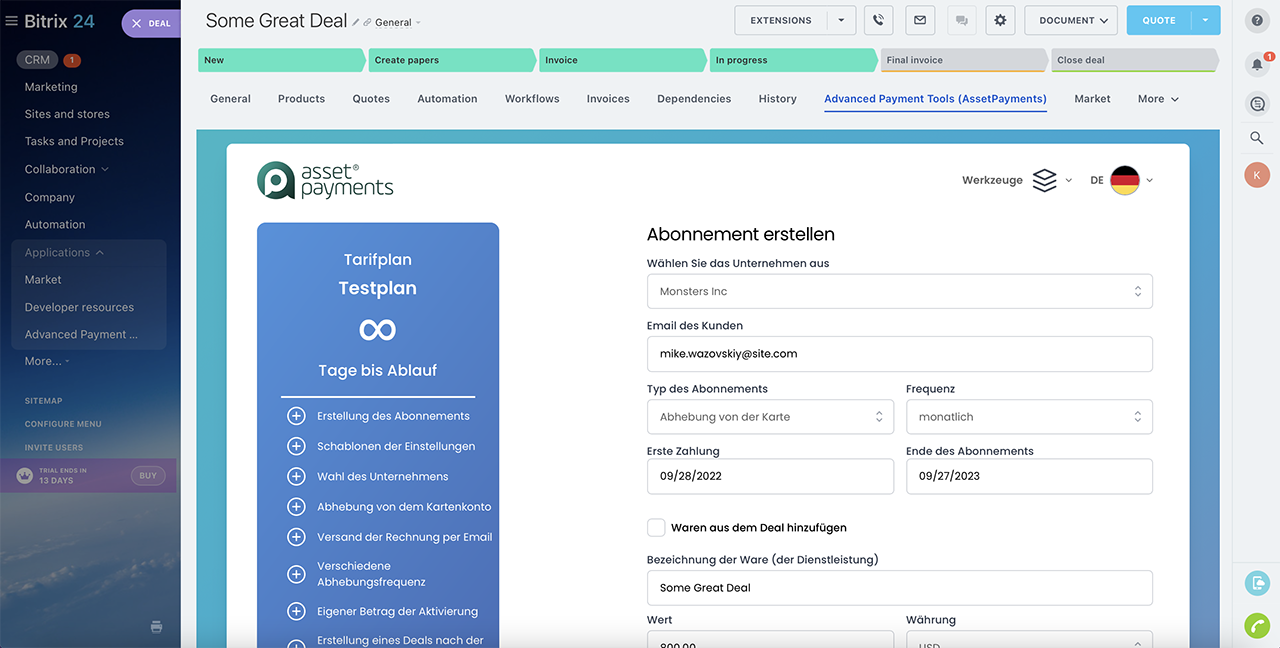Expand 'Erstellung des Abonnements' plus item
This screenshot has width=1280, height=648.
click(x=296, y=416)
